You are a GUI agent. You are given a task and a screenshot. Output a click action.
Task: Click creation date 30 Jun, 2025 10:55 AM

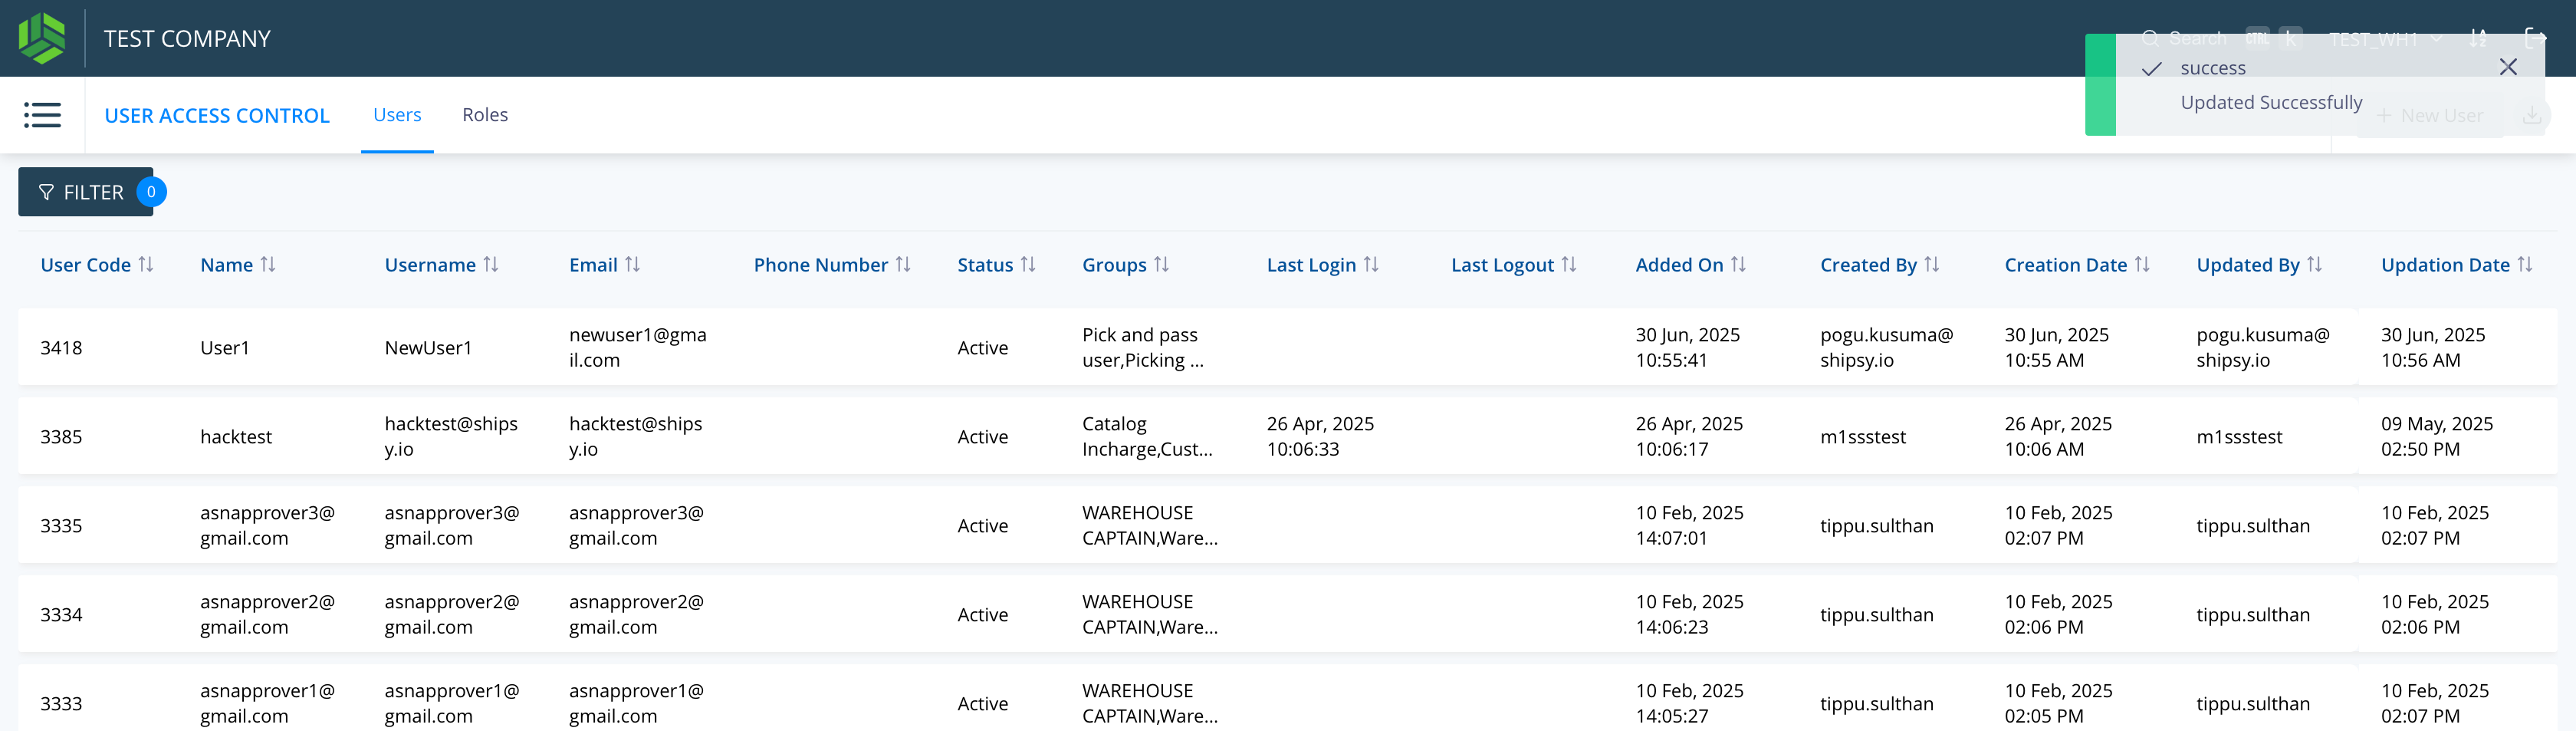click(x=2057, y=348)
